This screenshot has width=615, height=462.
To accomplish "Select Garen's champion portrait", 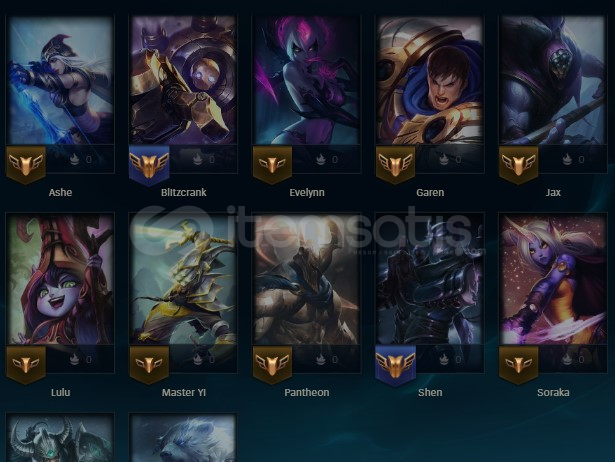I will coord(430,80).
